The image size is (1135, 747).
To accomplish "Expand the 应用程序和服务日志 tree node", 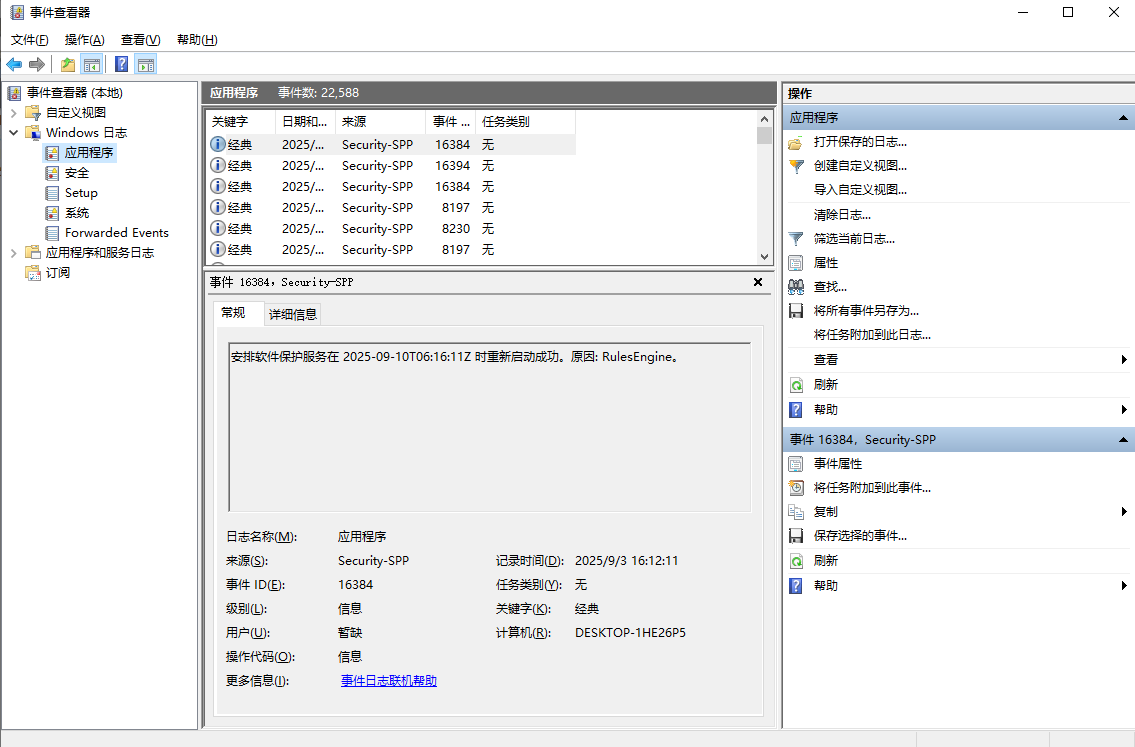I will coord(14,253).
